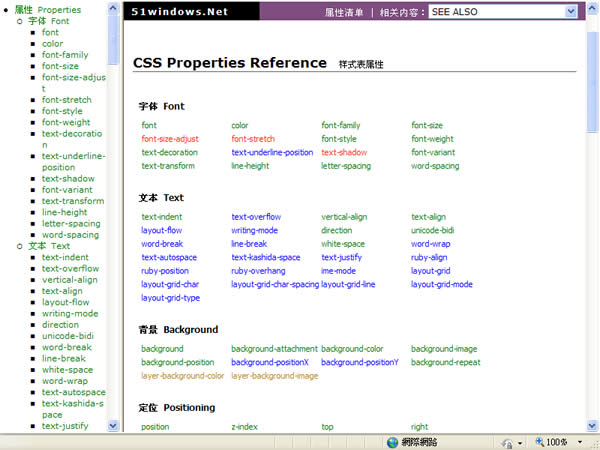Open the font-size-adjust link in main content
This screenshot has height=450, width=600.
(170, 139)
